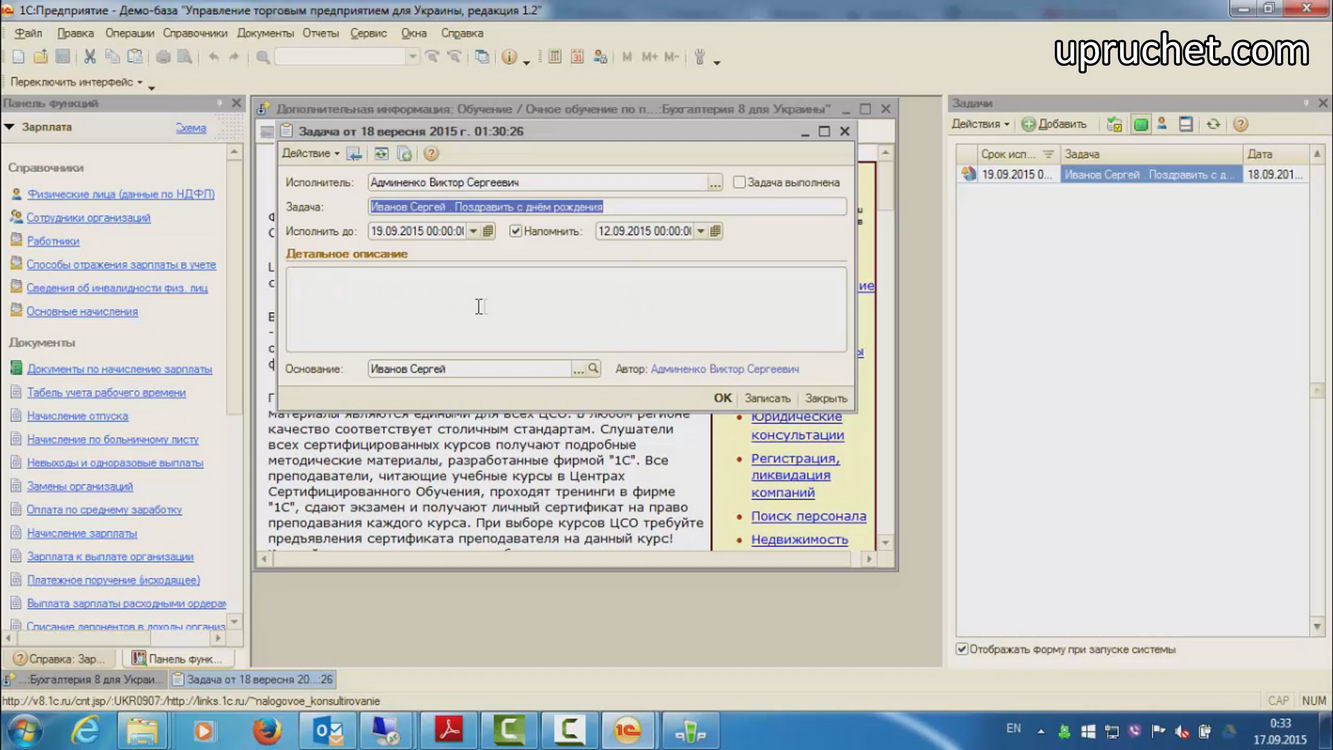Toggle the Напомнить checkbox
The image size is (1333, 750).
click(x=516, y=231)
